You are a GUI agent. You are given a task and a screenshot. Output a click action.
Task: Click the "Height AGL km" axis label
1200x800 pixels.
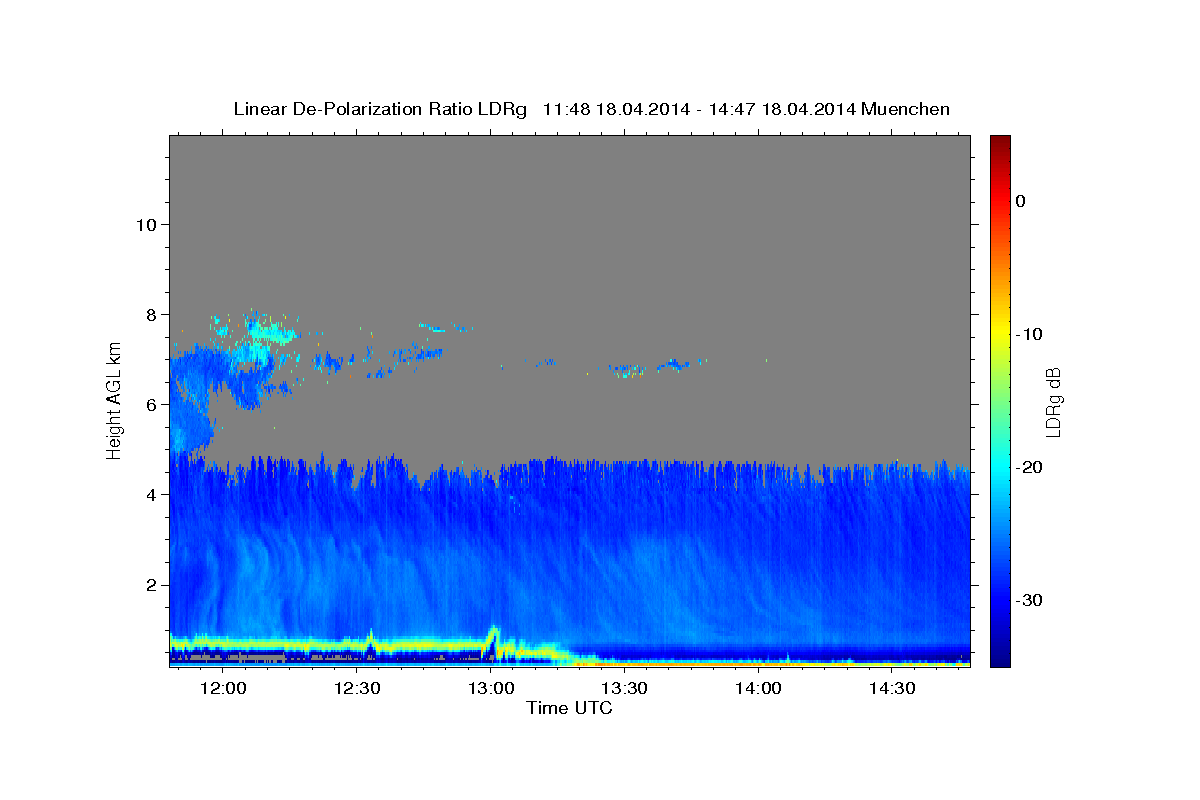(114, 400)
